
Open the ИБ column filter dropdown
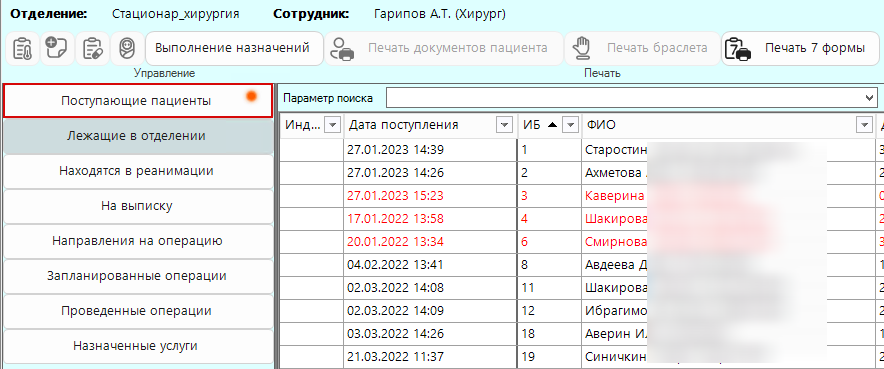(x=572, y=125)
